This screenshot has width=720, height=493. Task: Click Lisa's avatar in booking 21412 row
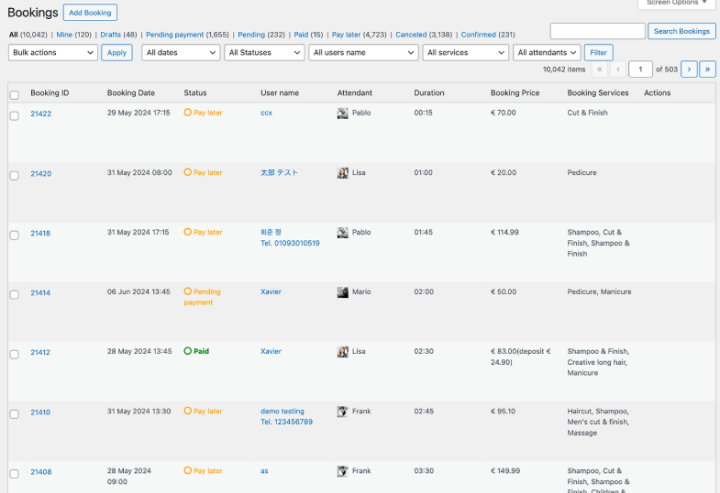click(x=343, y=352)
